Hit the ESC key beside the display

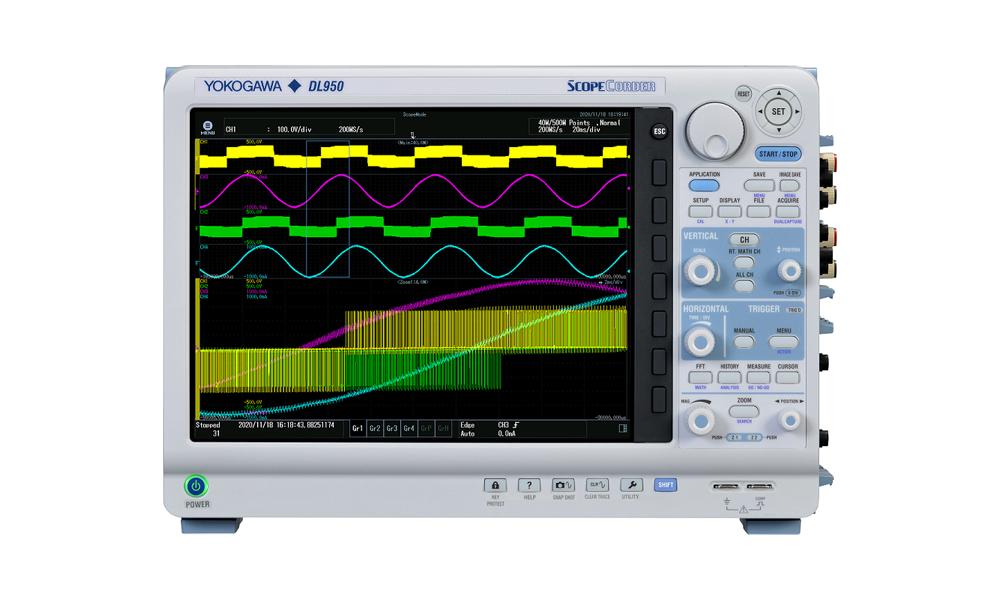(x=659, y=131)
